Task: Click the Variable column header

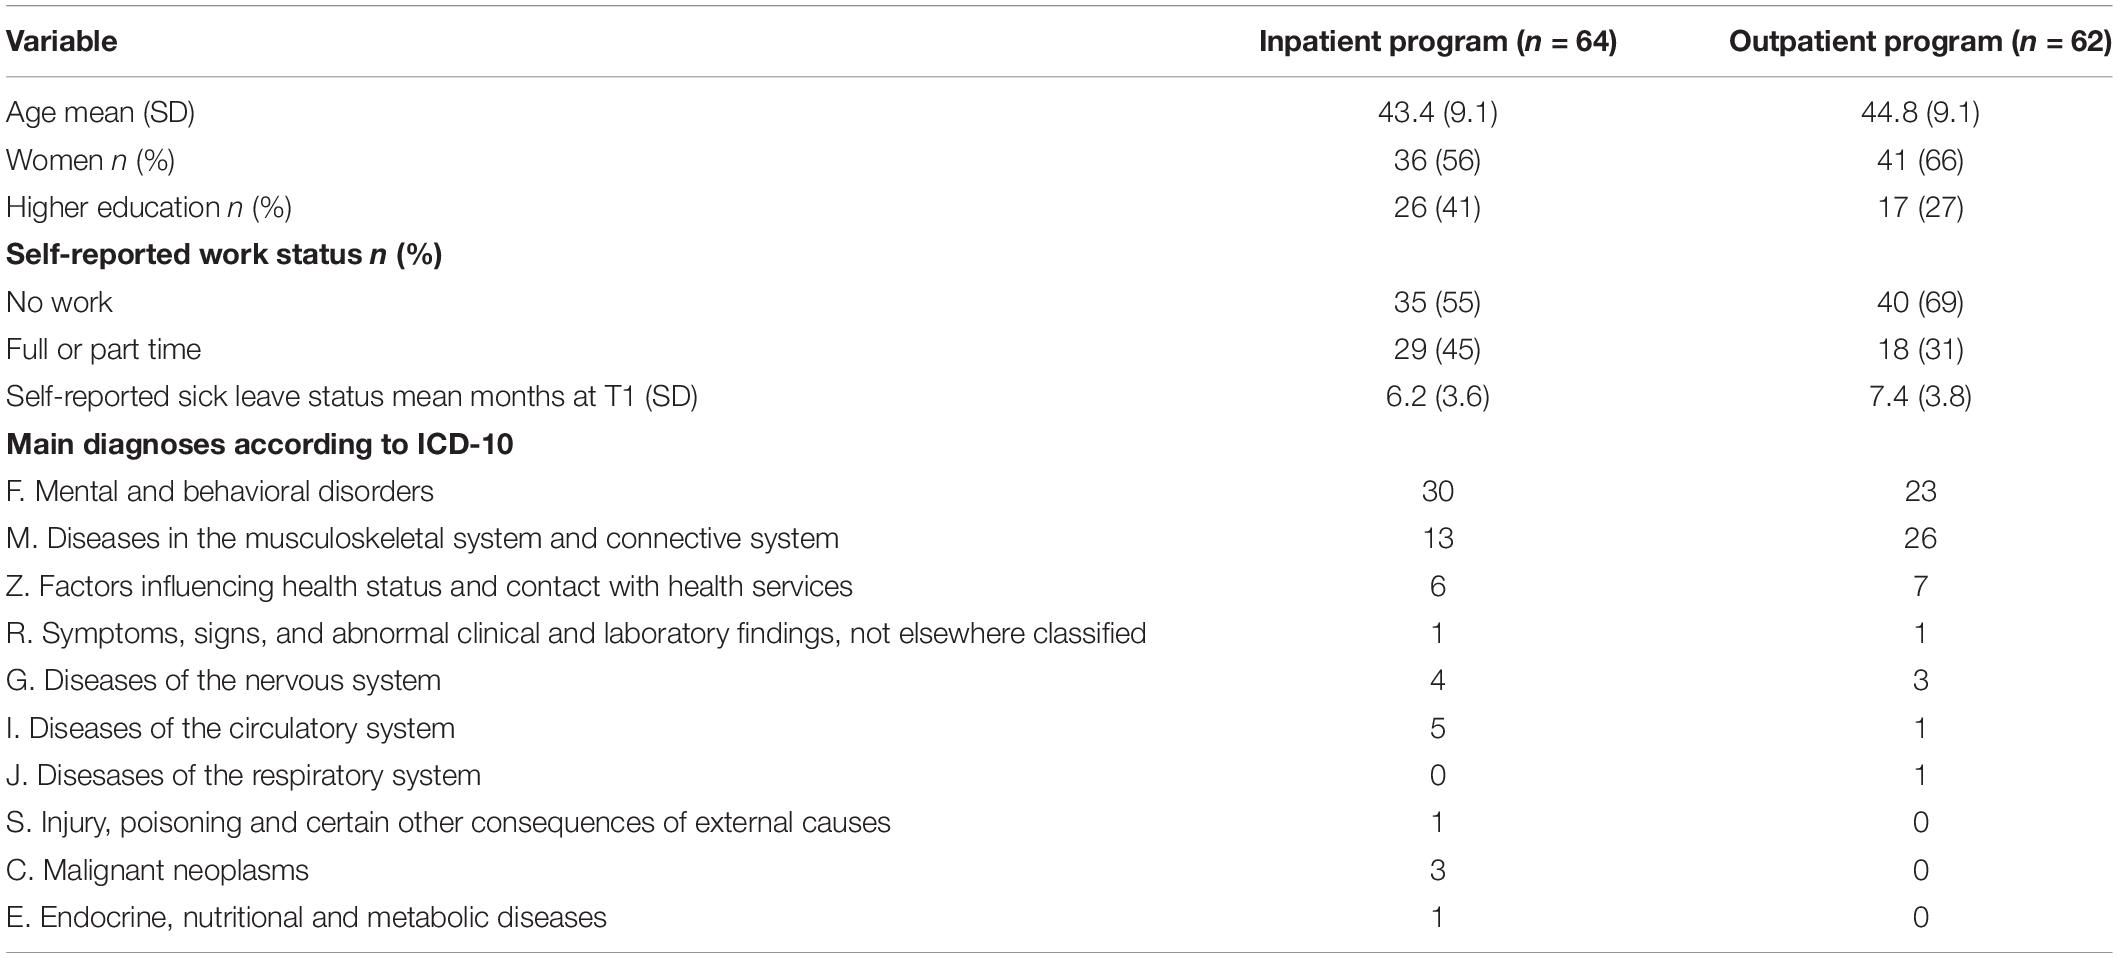Action: tap(62, 41)
